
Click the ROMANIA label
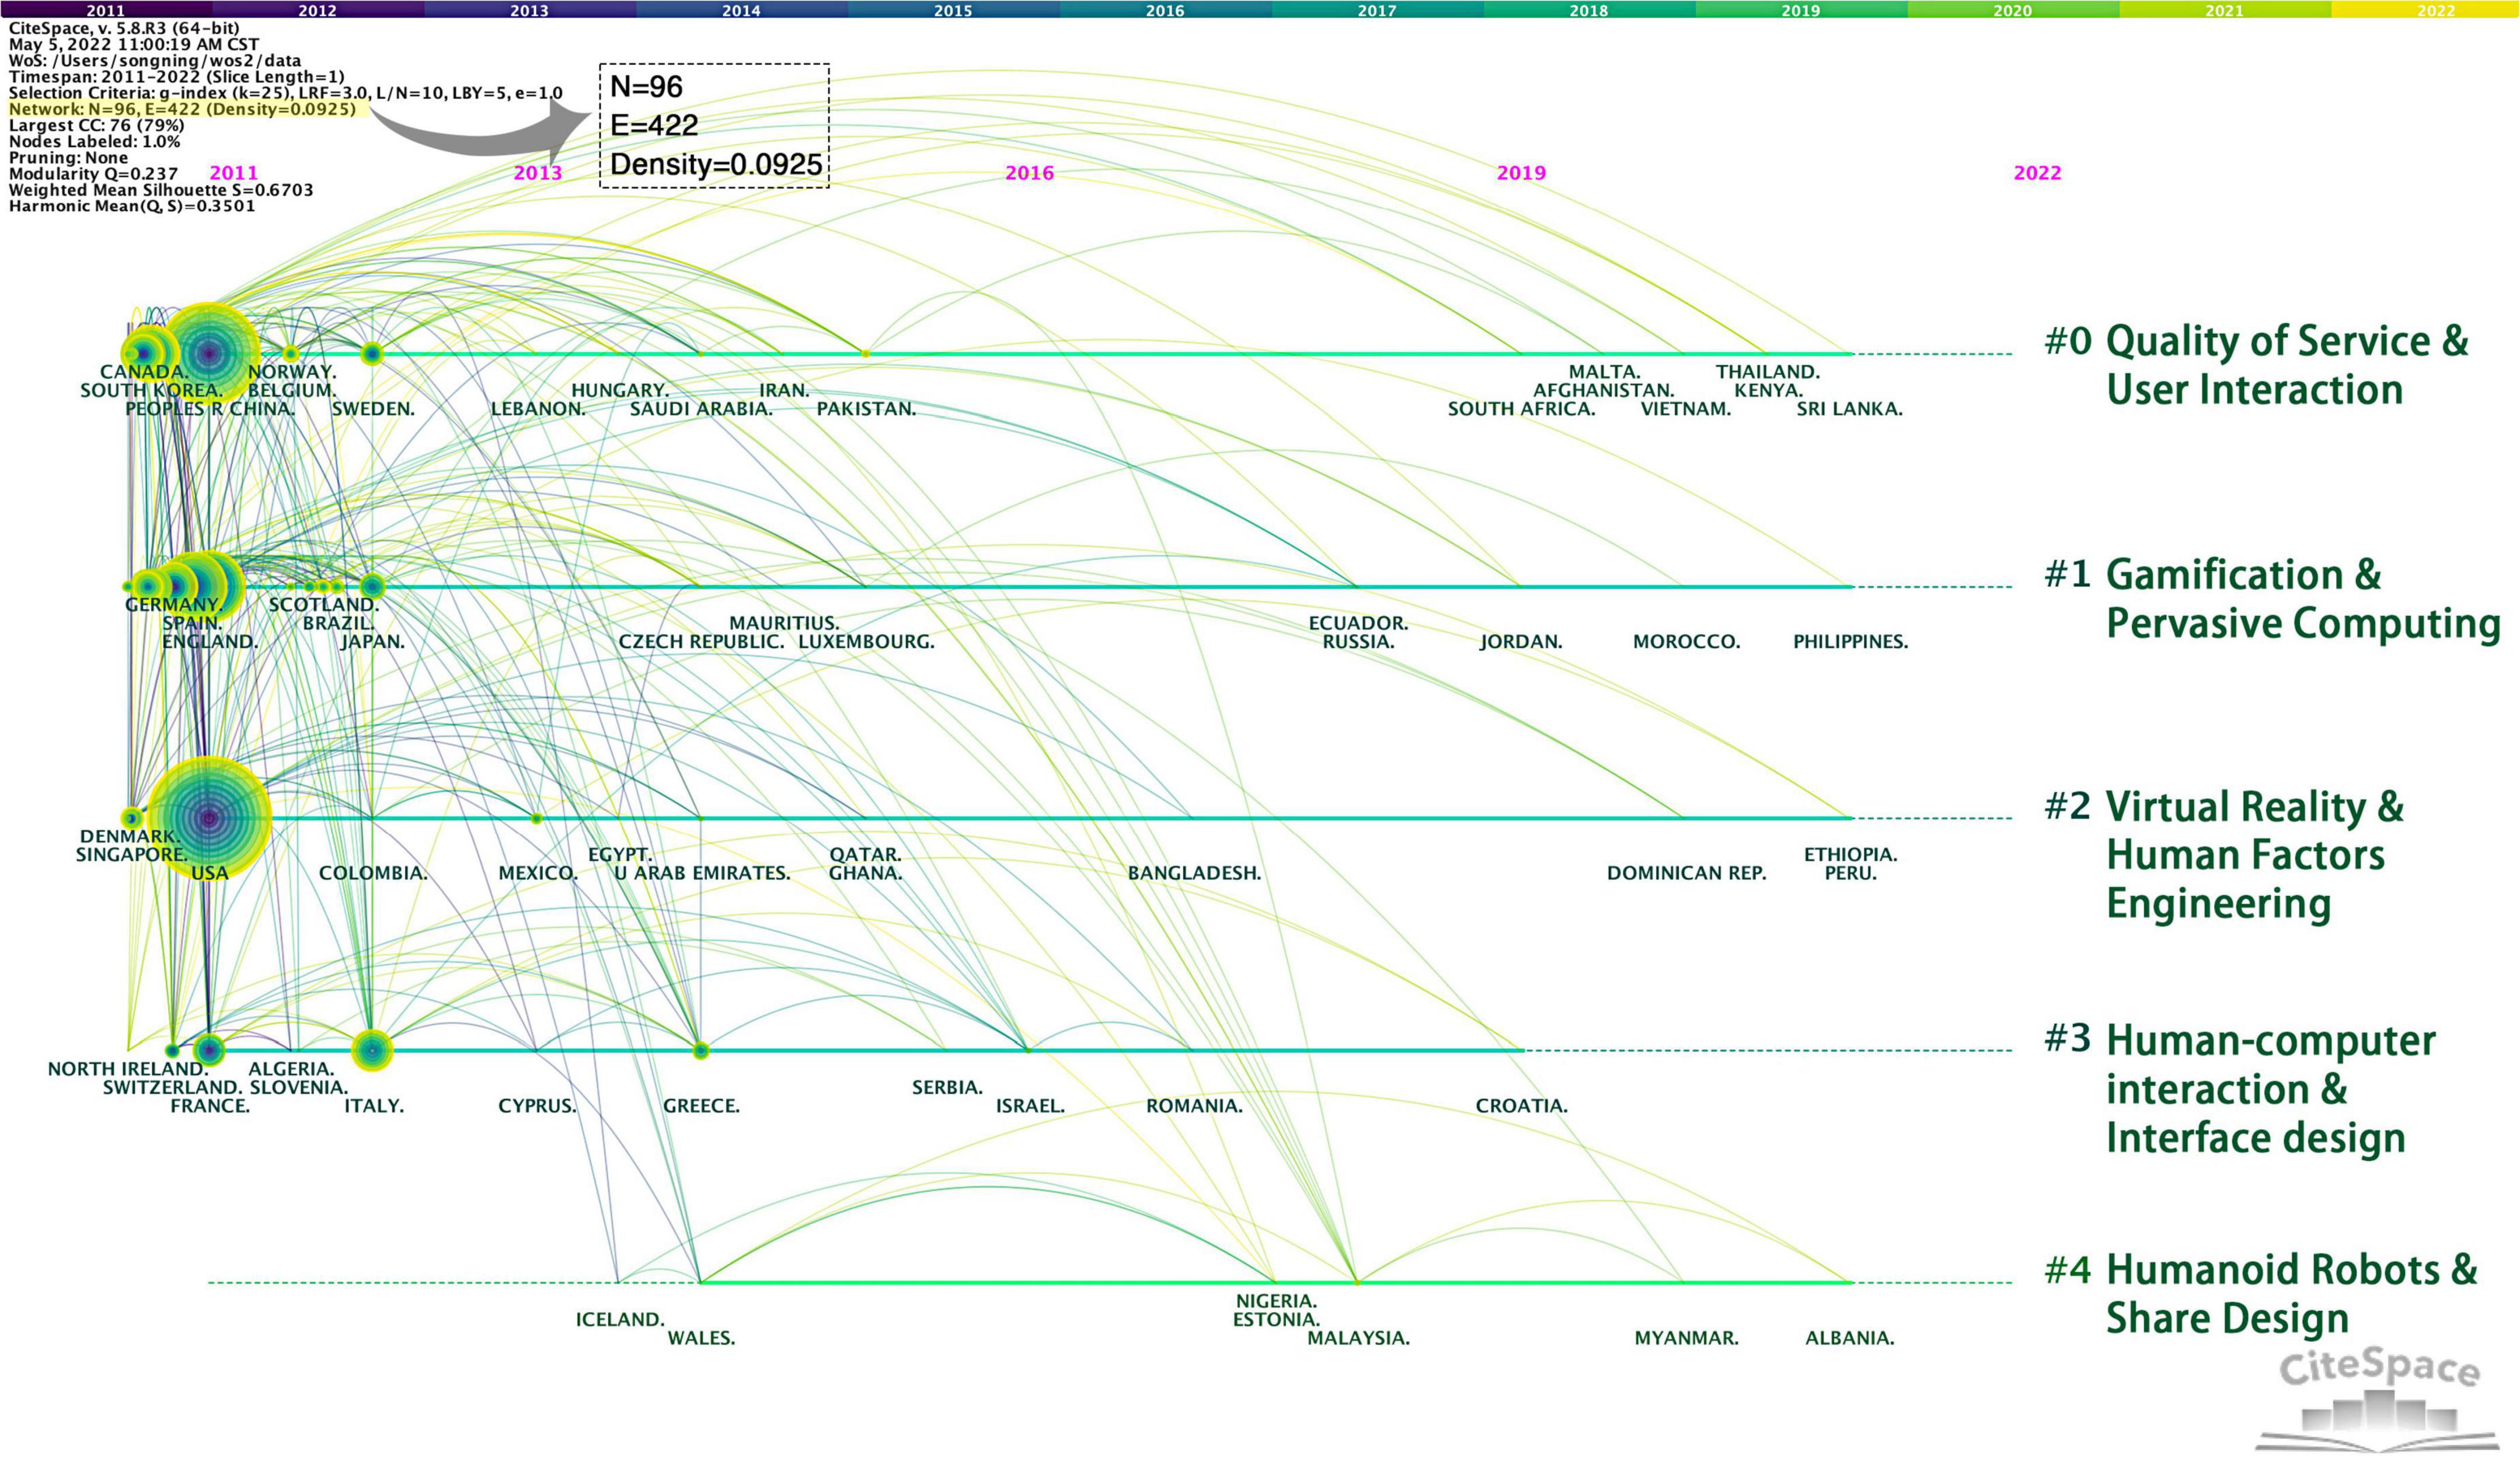click(x=1194, y=1106)
